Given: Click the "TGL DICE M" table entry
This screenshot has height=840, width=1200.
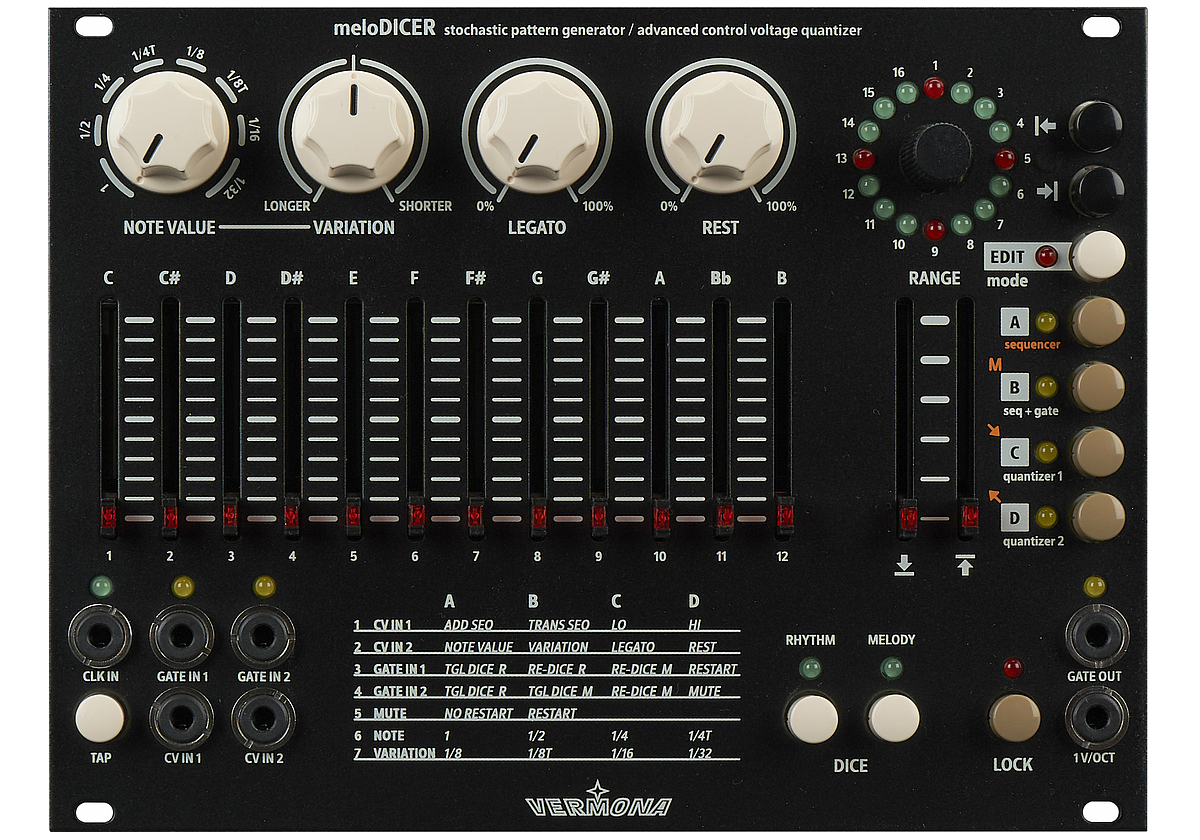Looking at the screenshot, I should (561, 692).
